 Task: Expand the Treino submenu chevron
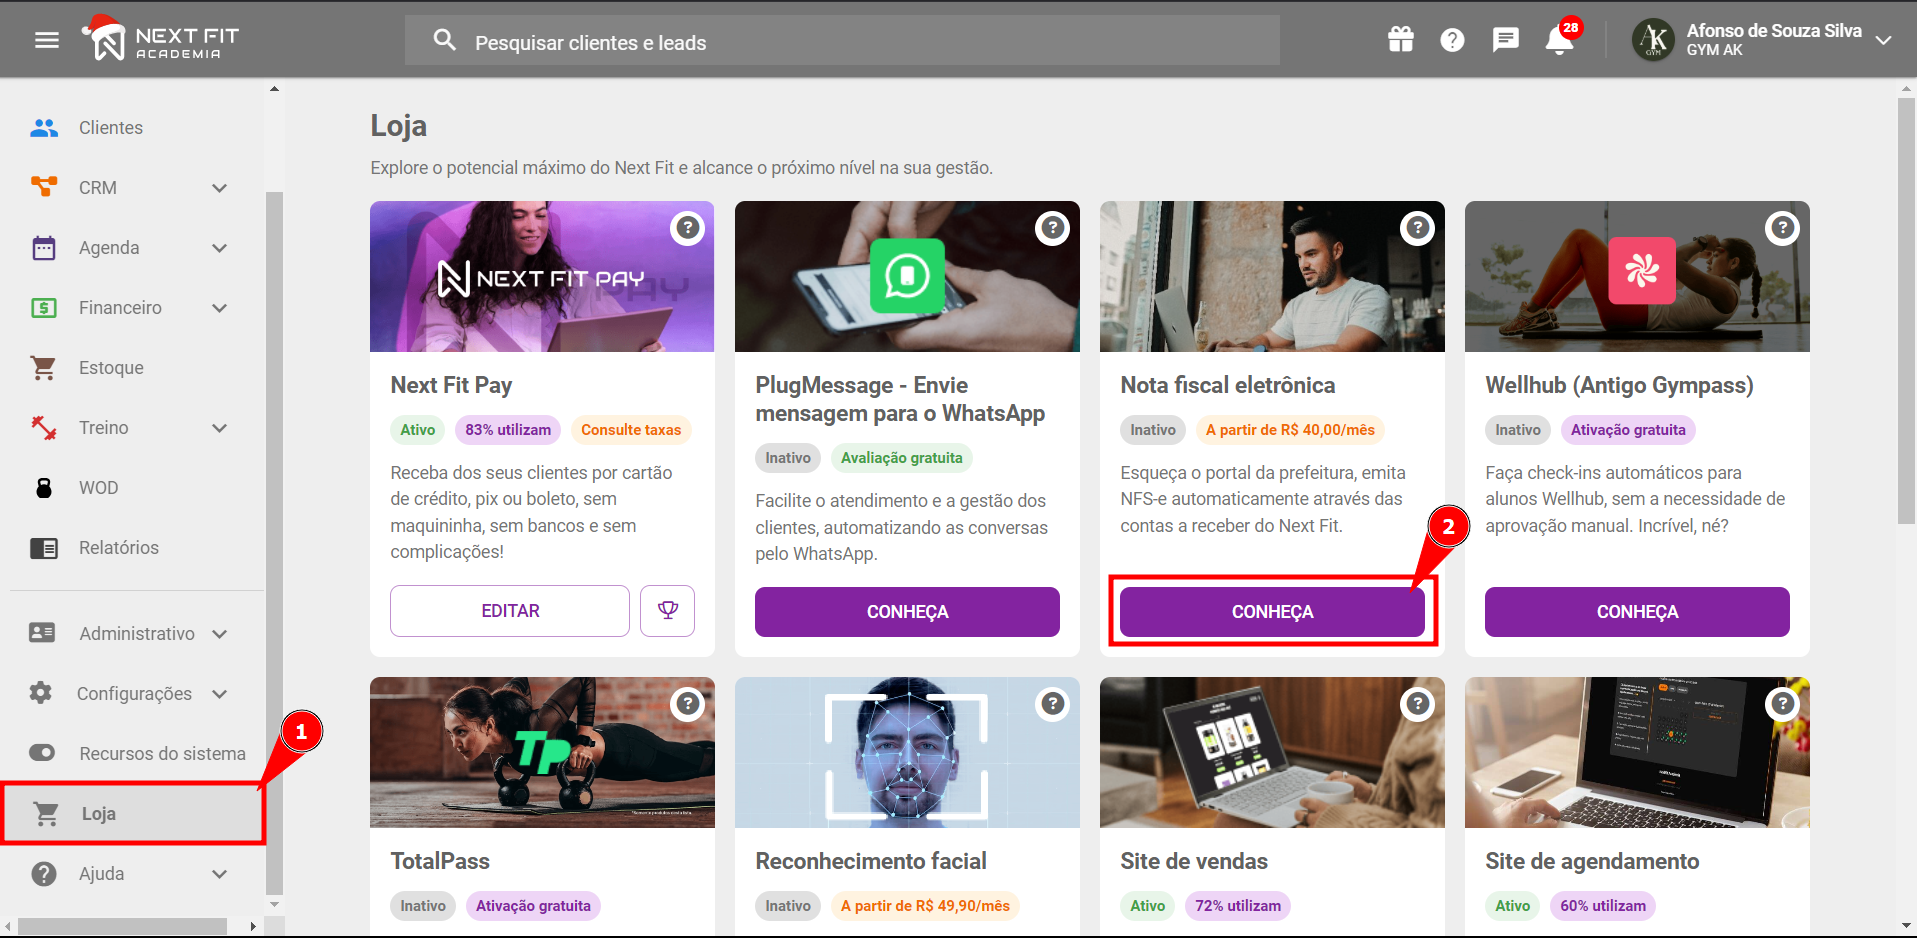[x=220, y=428]
